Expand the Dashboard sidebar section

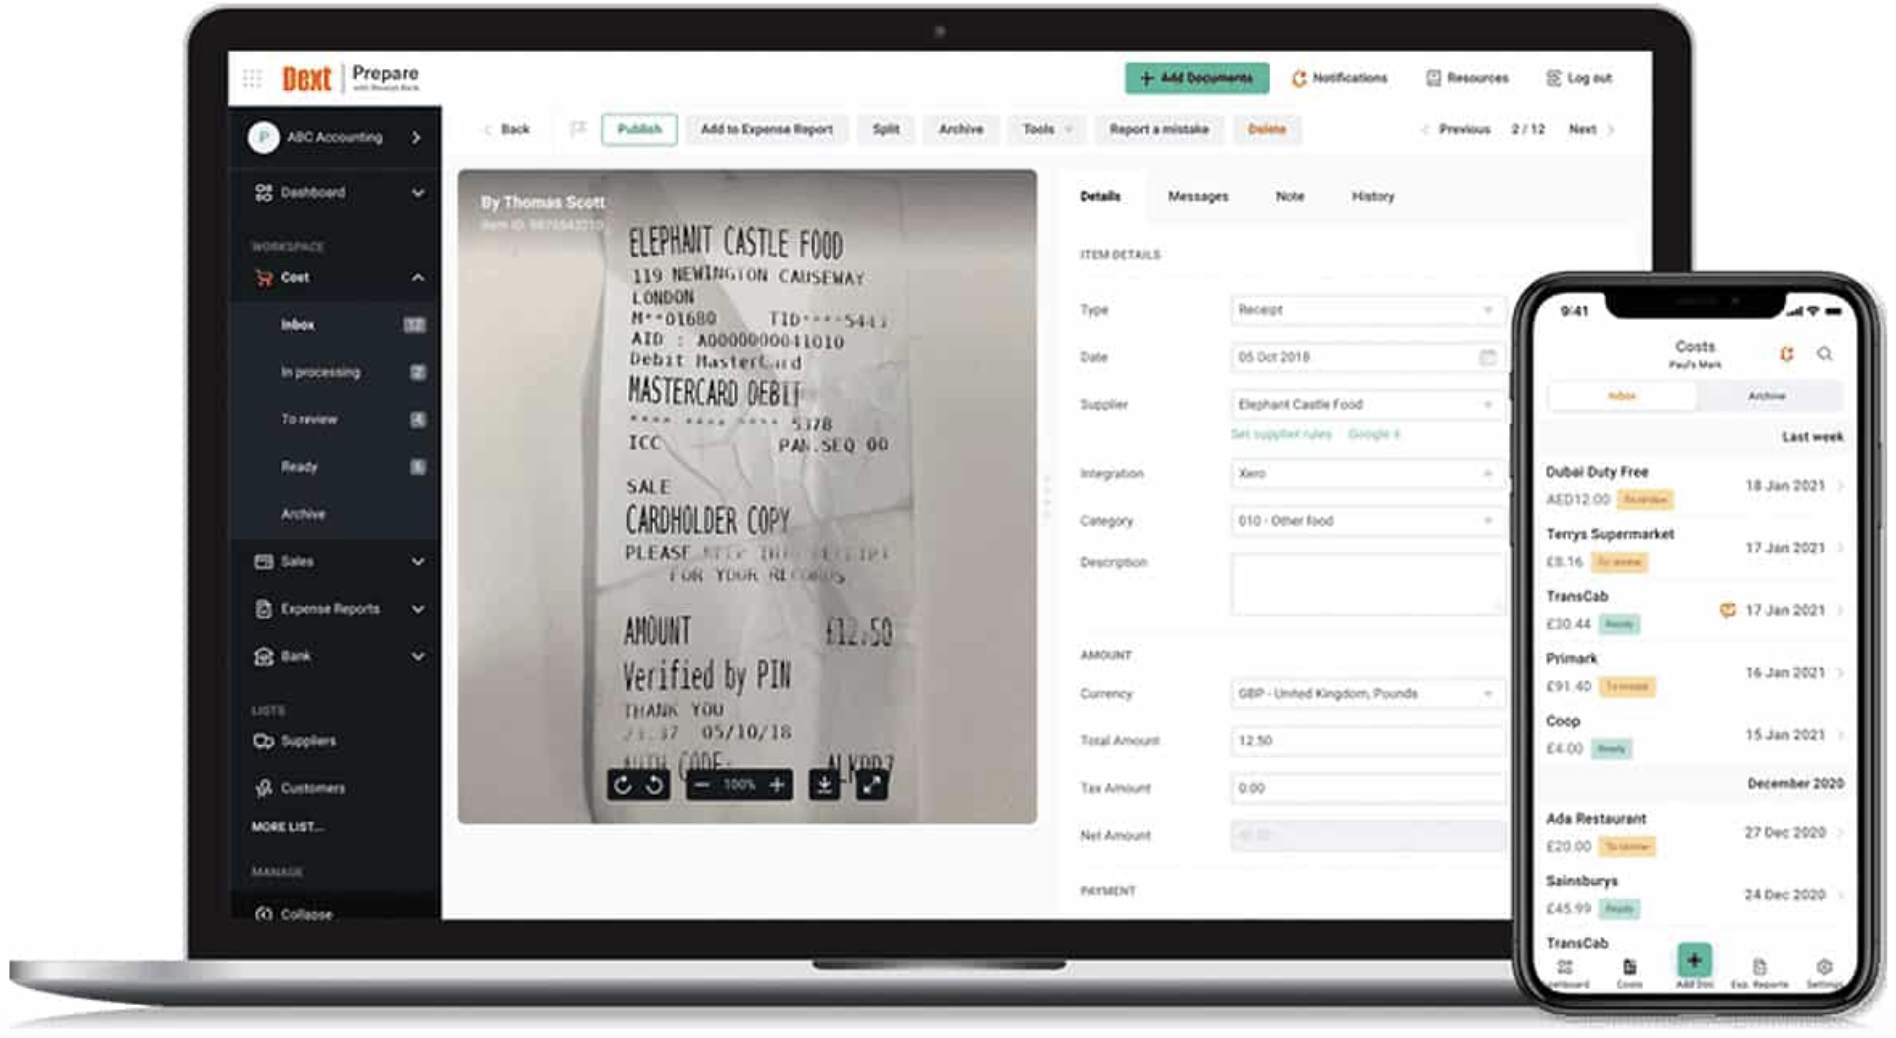coord(418,193)
